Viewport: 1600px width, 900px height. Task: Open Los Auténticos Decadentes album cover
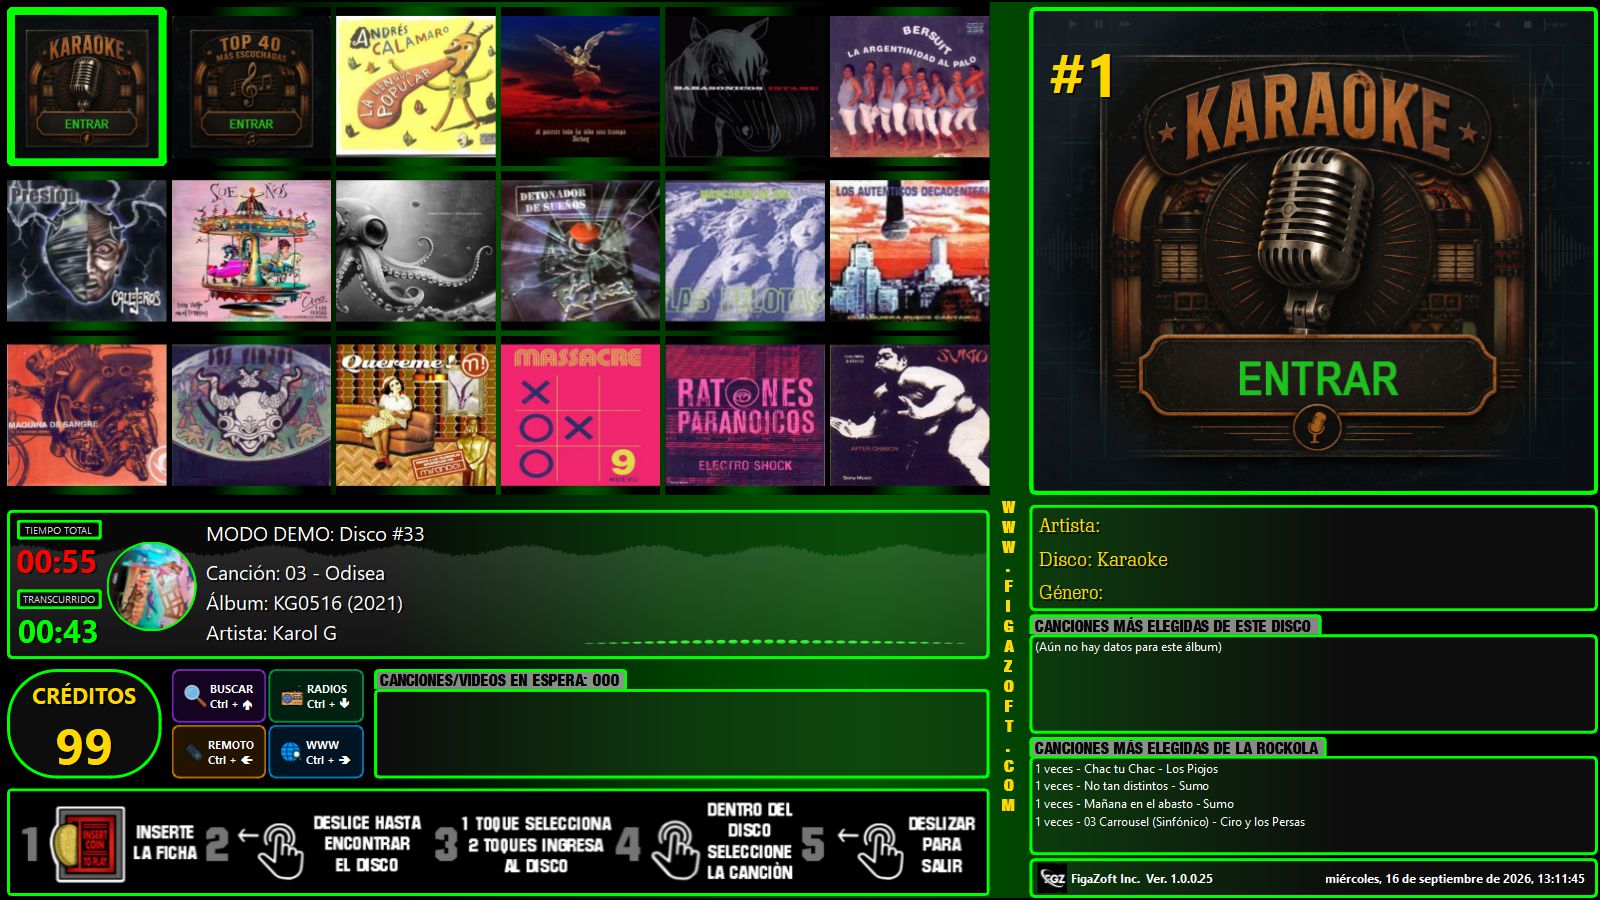tap(909, 251)
